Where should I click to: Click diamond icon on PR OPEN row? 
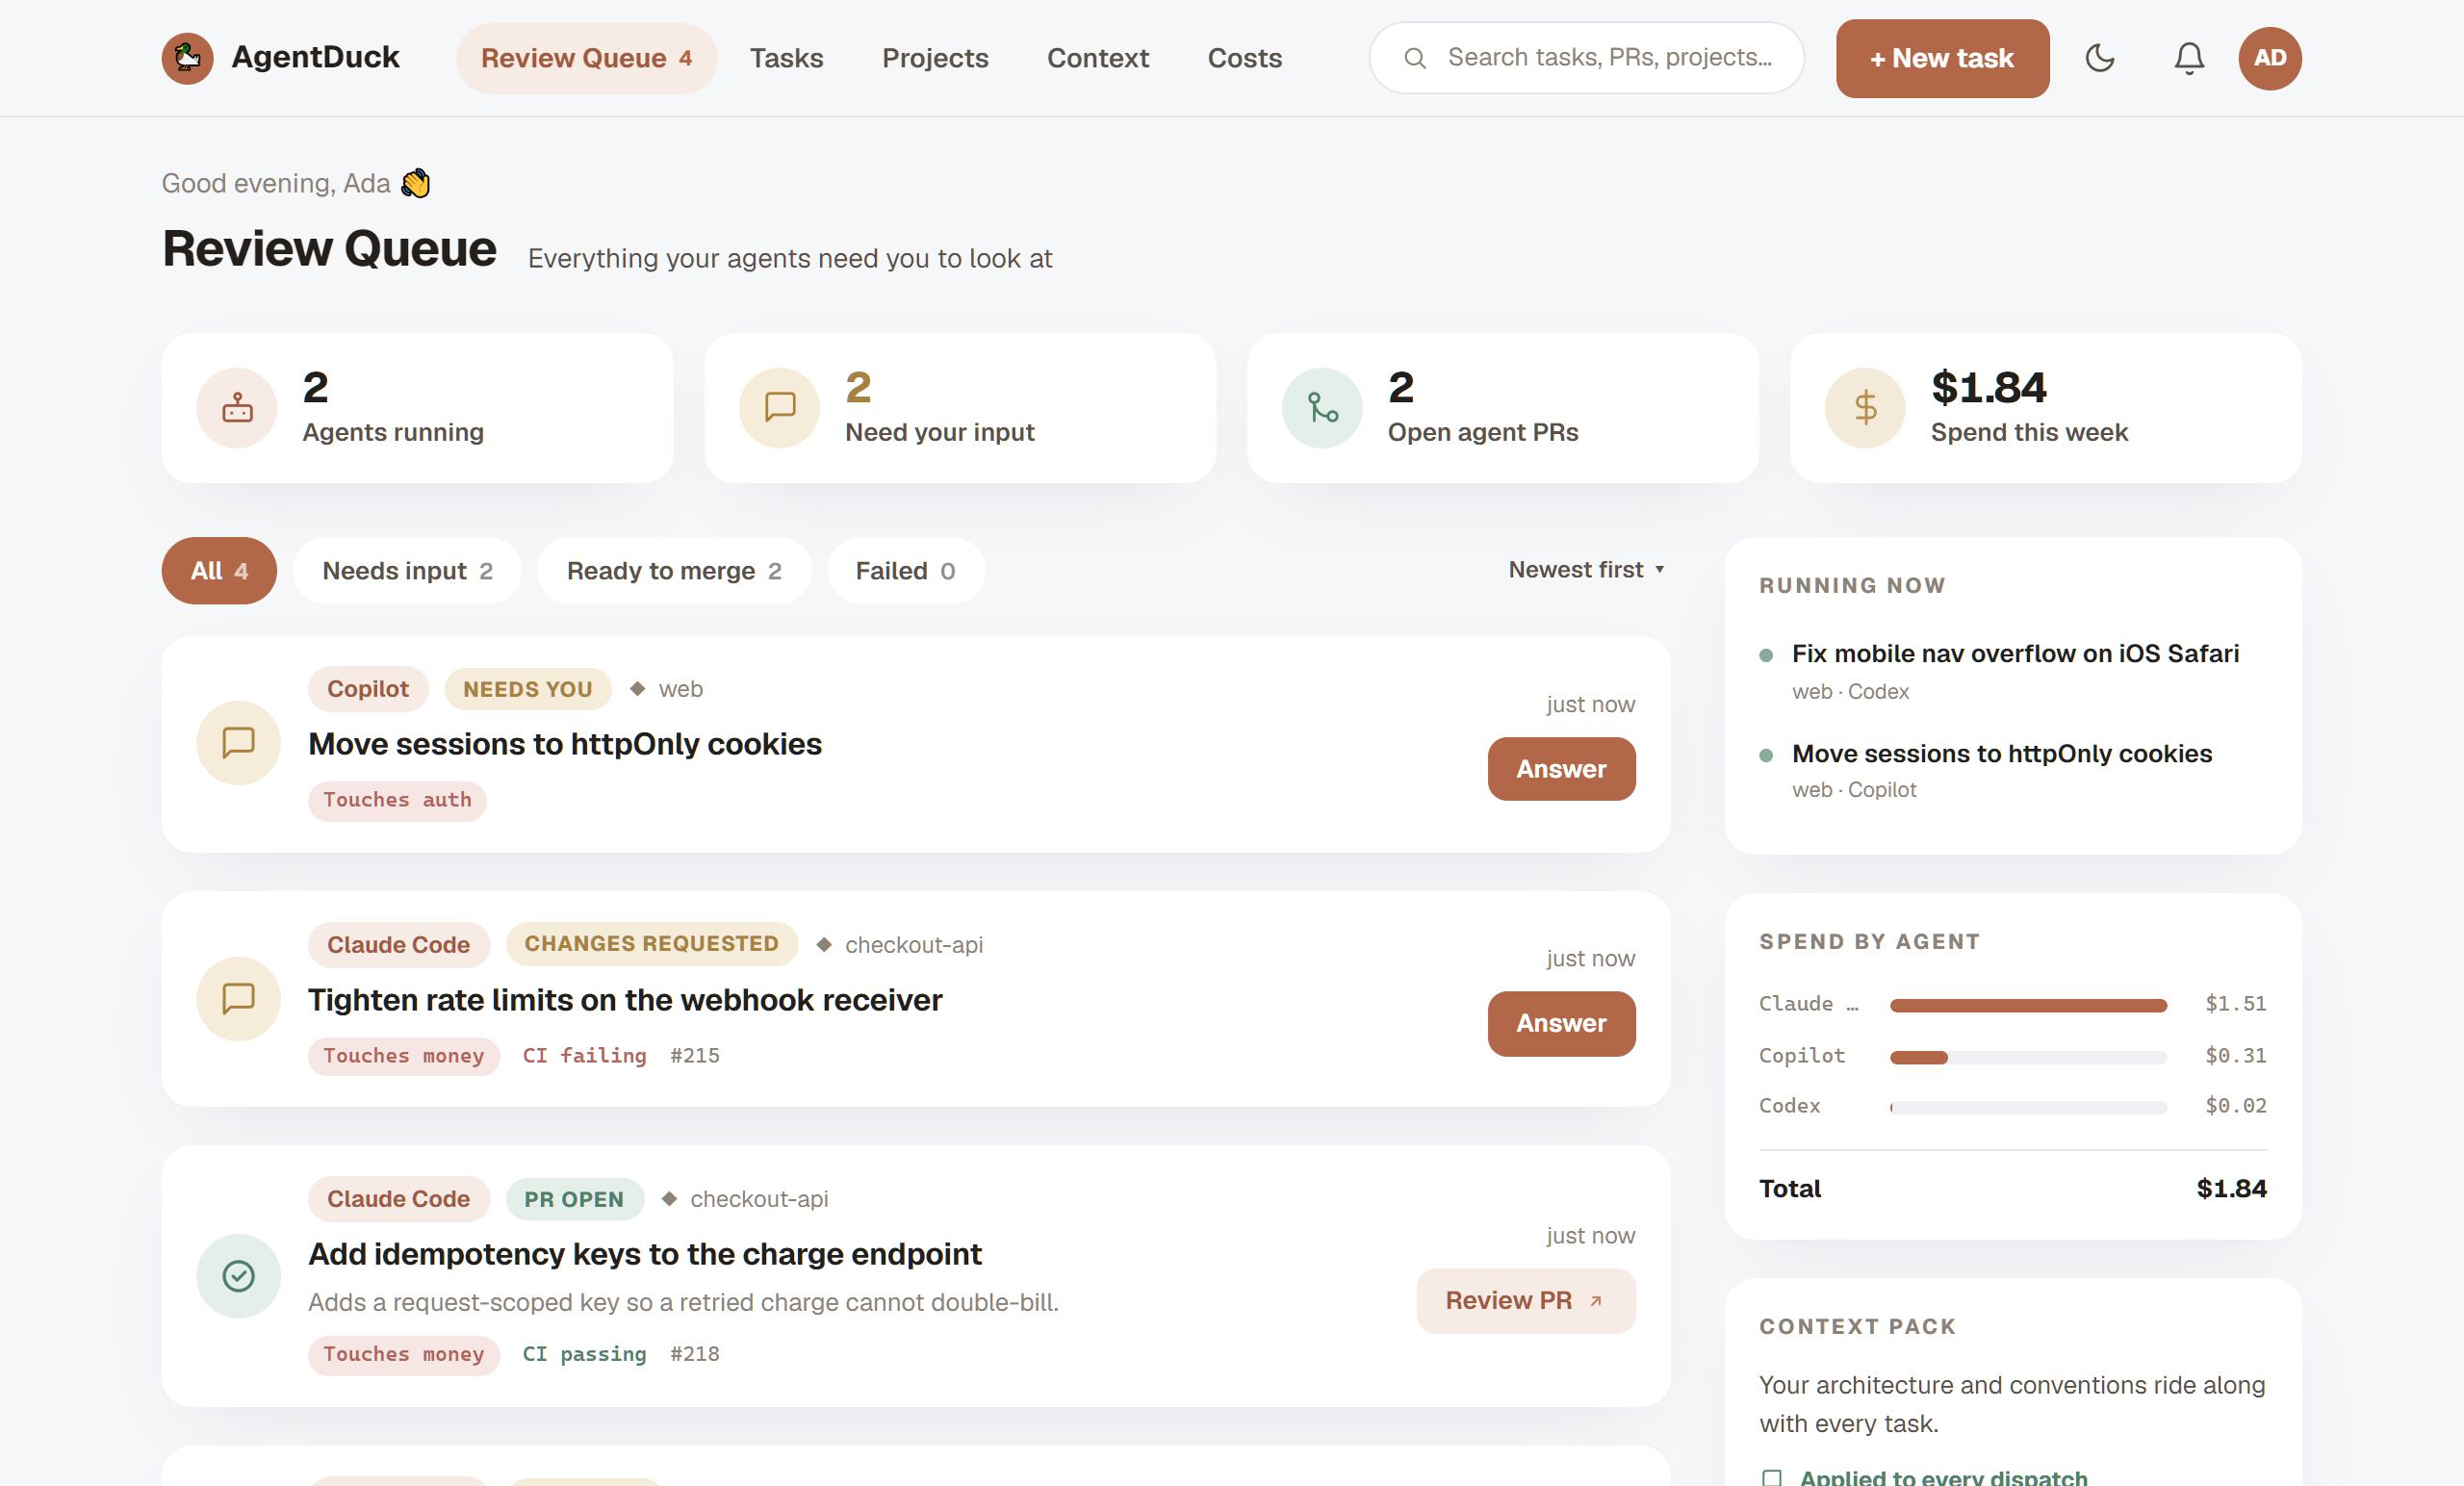pos(669,1198)
